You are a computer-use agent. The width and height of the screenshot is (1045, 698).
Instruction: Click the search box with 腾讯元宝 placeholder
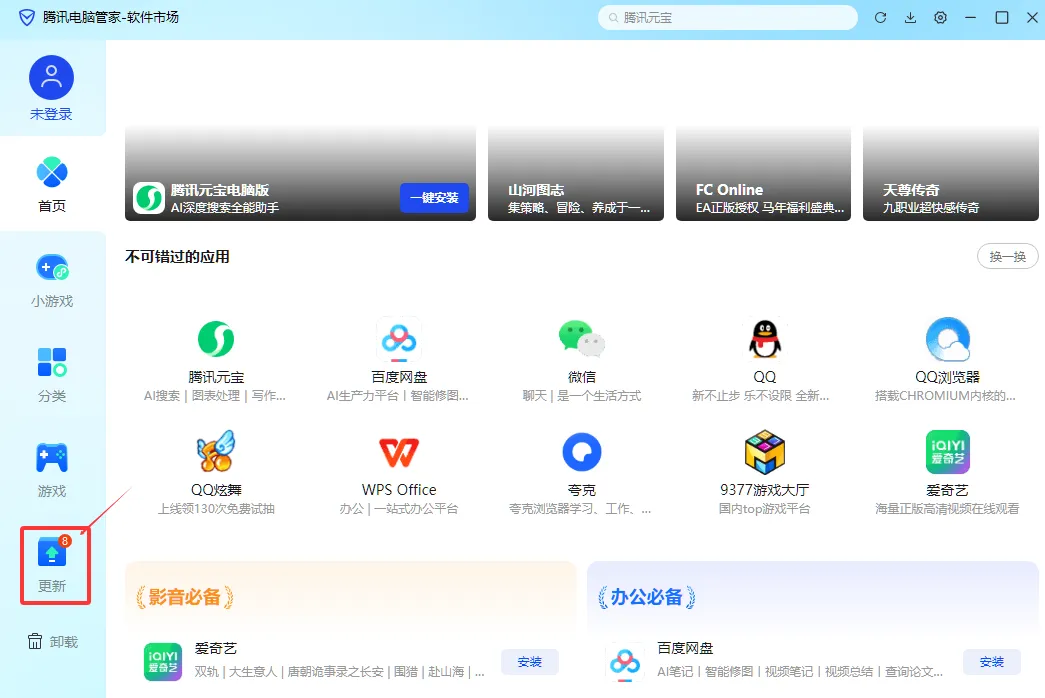pos(727,18)
